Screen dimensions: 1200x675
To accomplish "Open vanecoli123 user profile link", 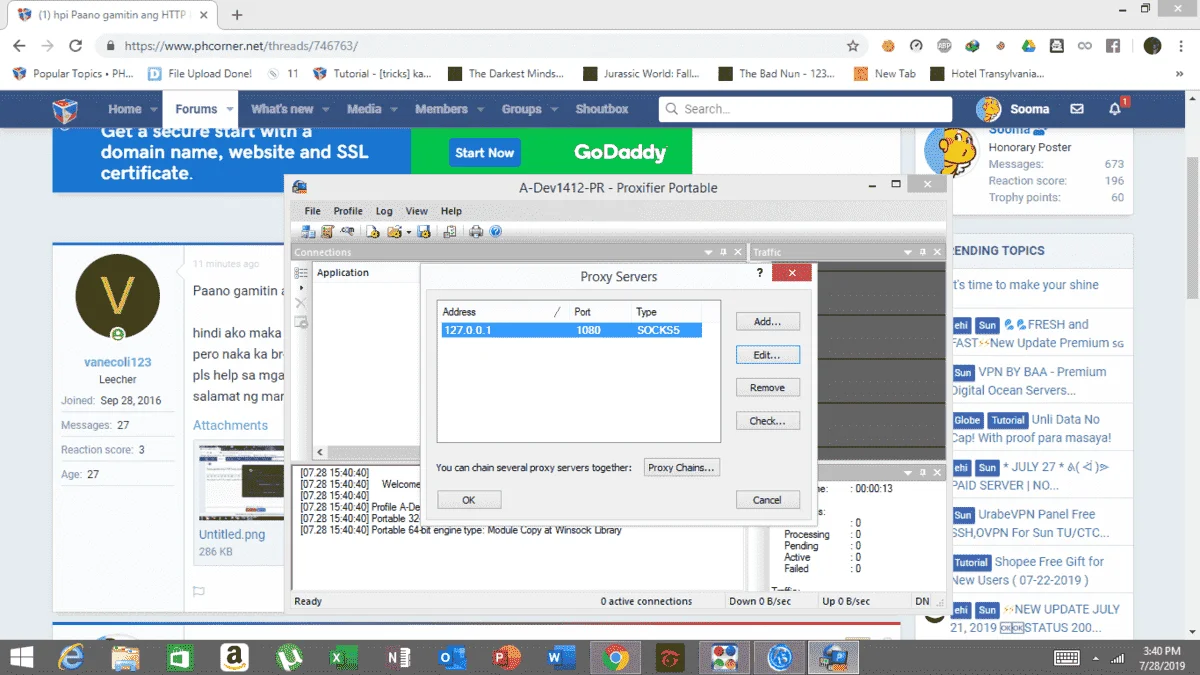I will pos(118,362).
